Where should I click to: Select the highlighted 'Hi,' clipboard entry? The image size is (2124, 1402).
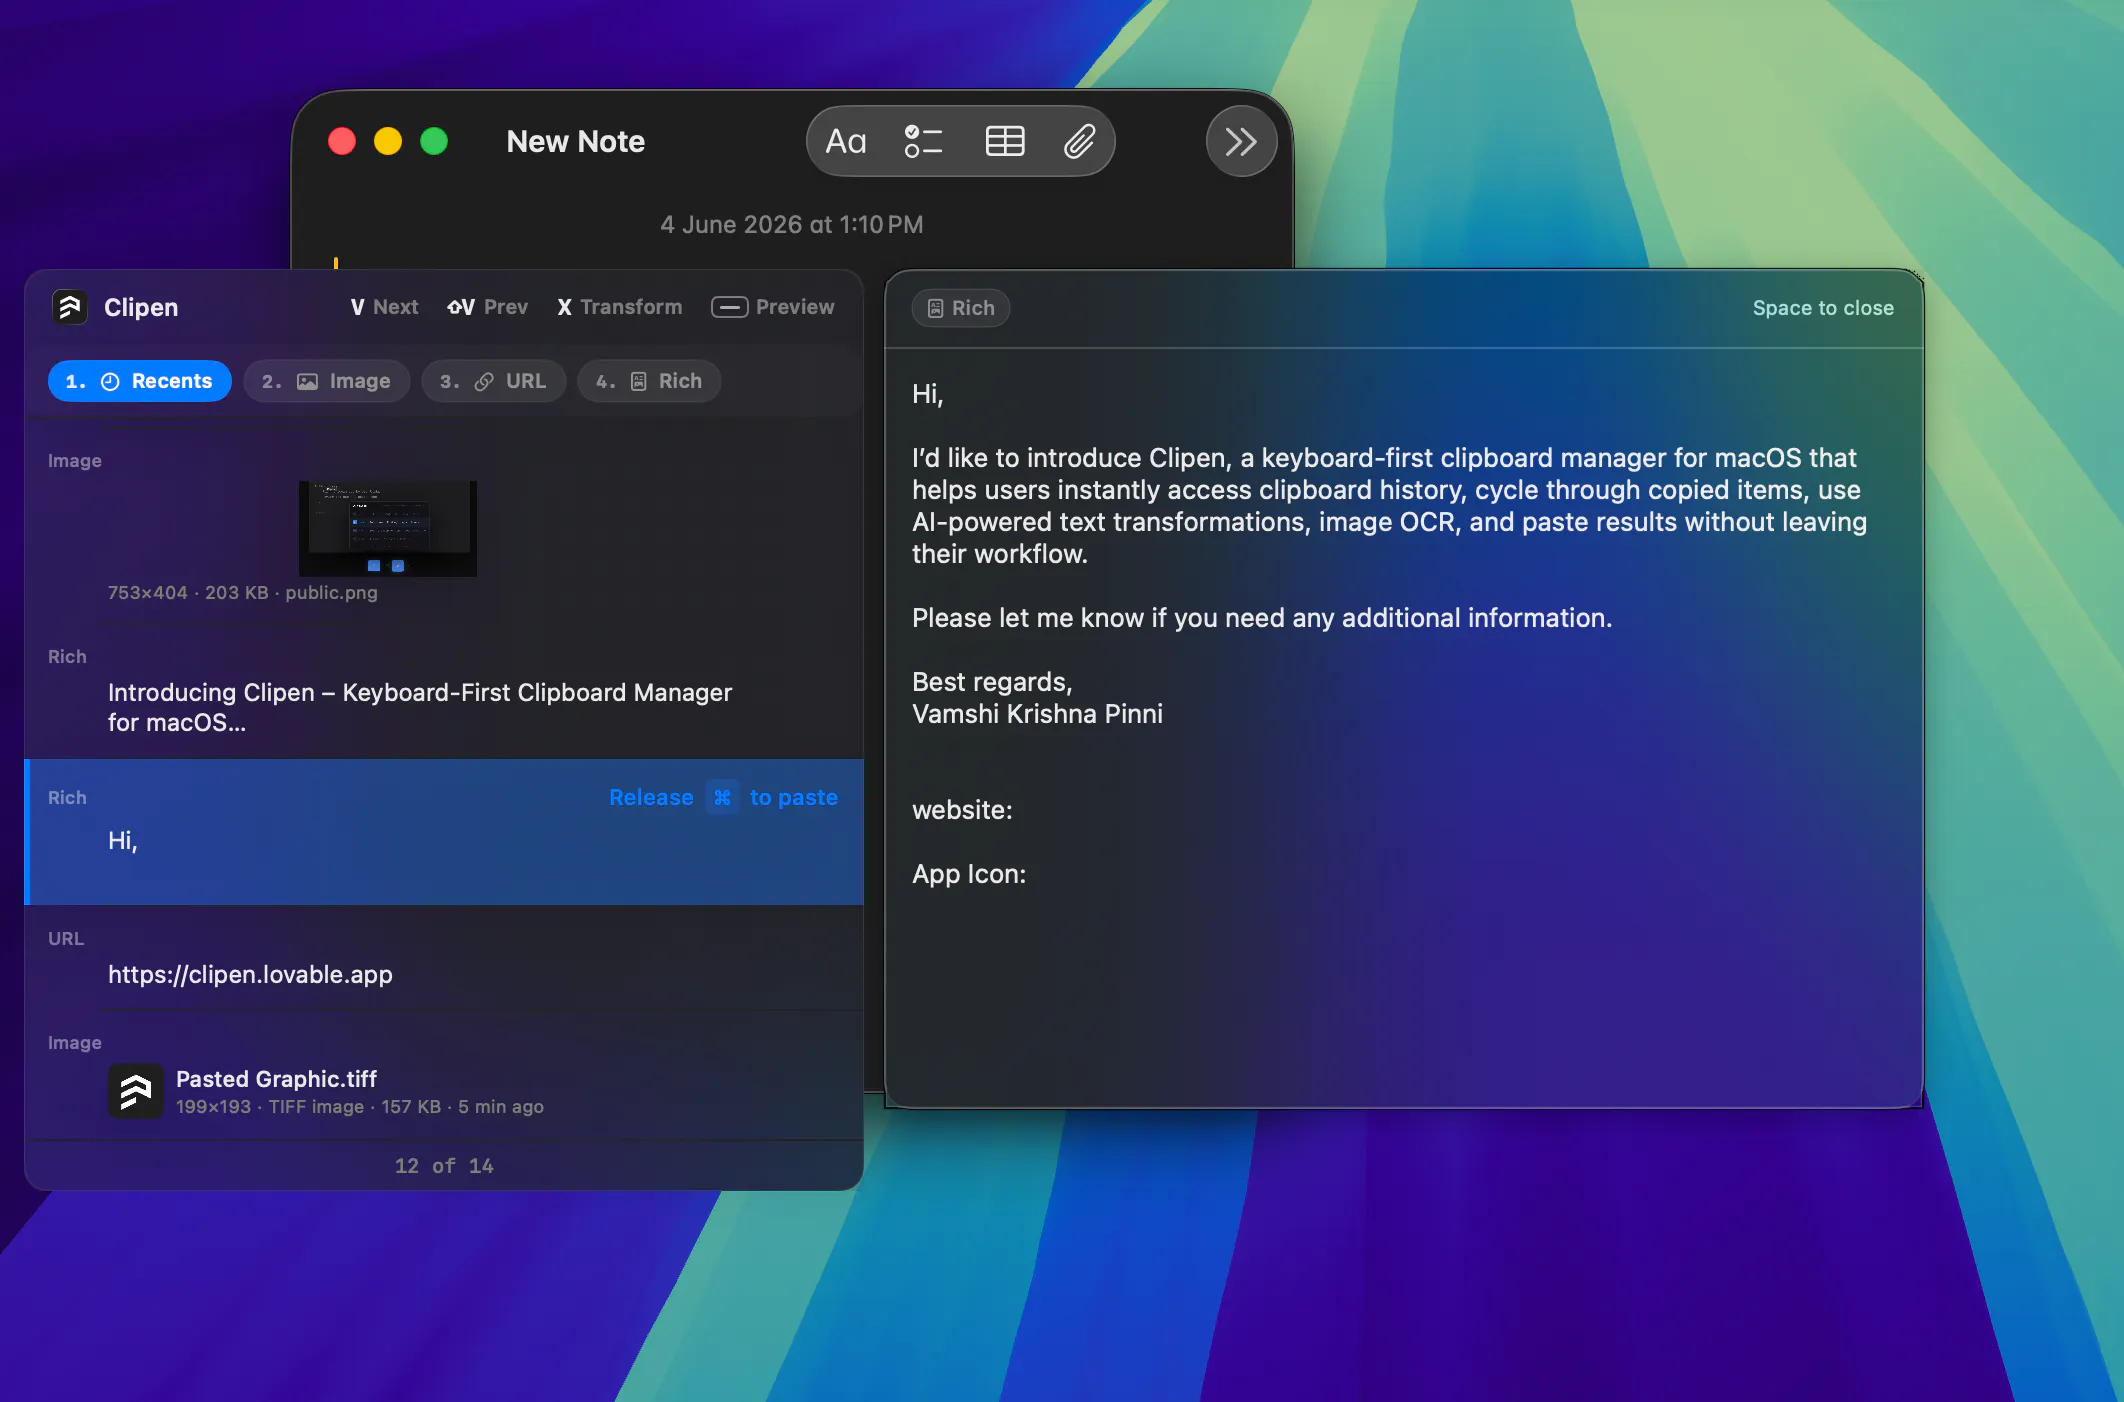[x=444, y=832]
